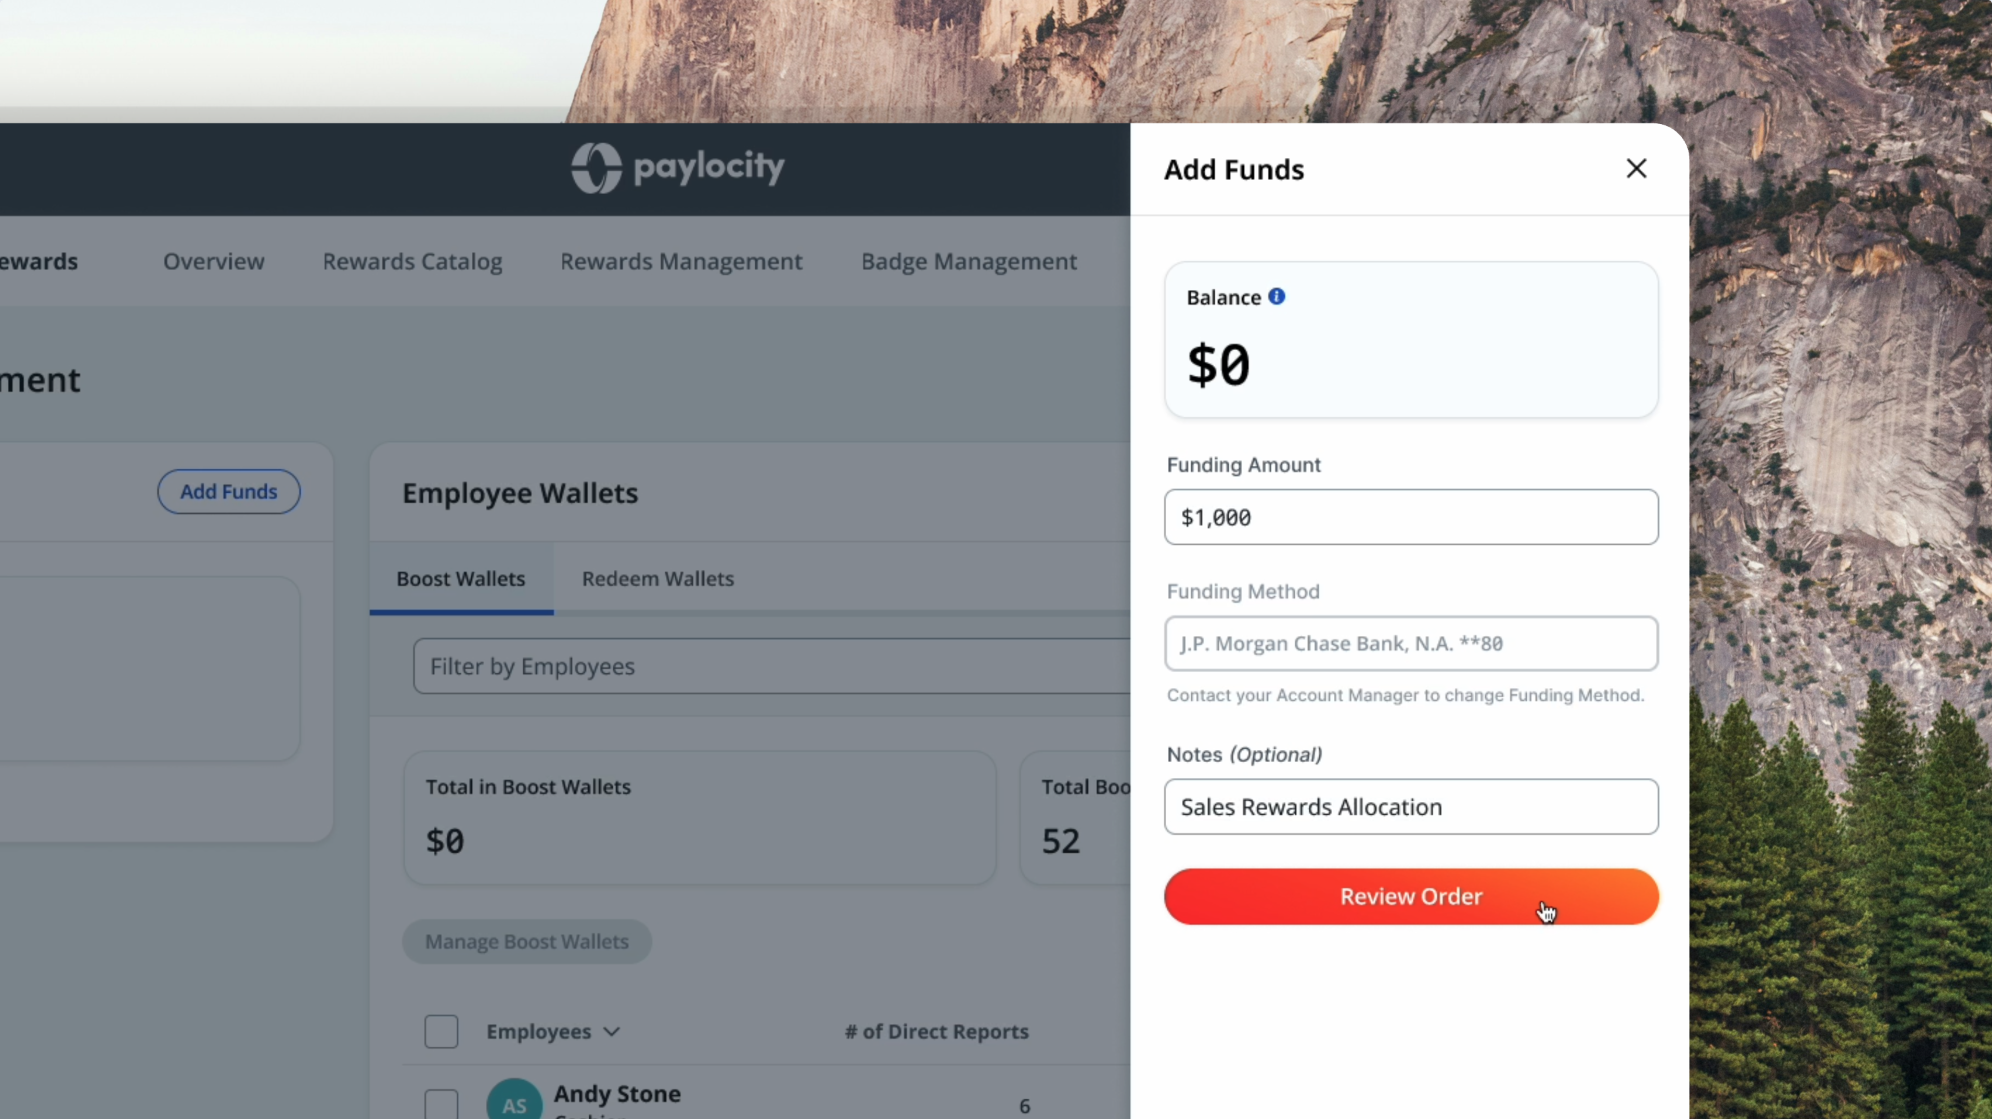The width and height of the screenshot is (1992, 1119).
Task: Close the Add Funds panel
Action: (1636, 168)
